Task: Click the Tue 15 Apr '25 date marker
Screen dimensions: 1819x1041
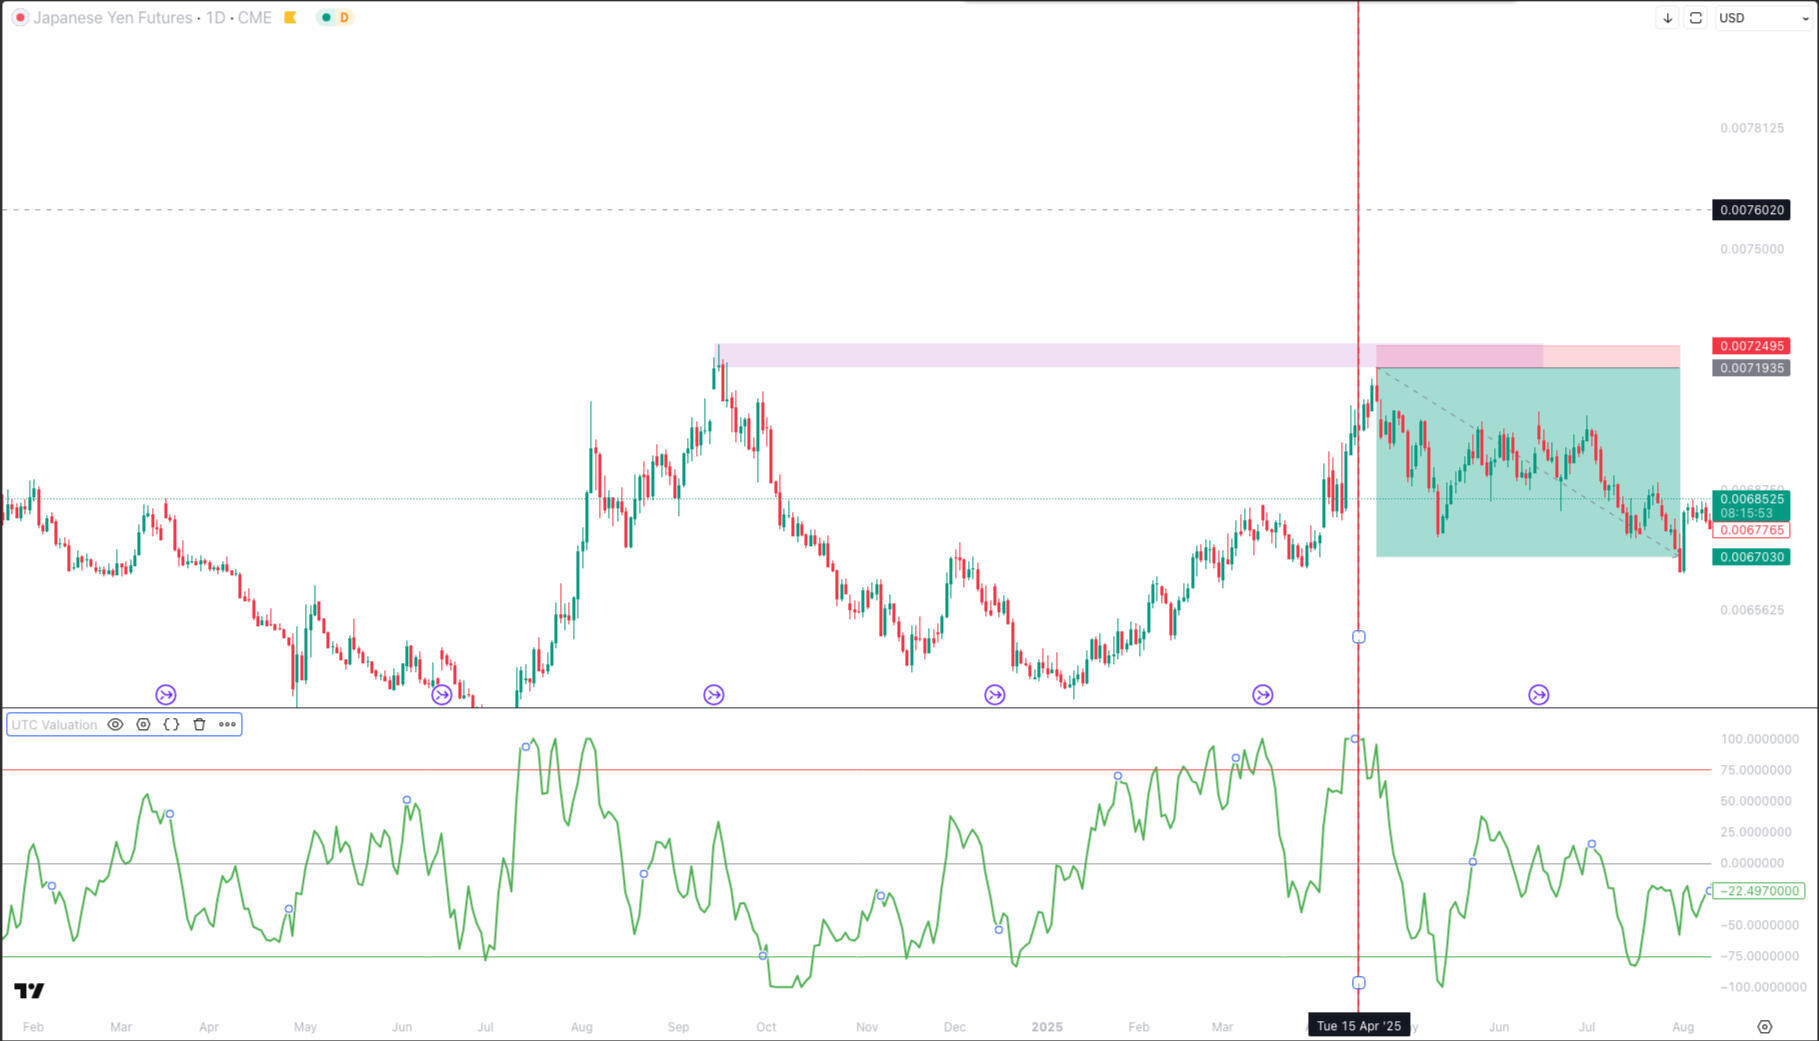Action: (1358, 1026)
